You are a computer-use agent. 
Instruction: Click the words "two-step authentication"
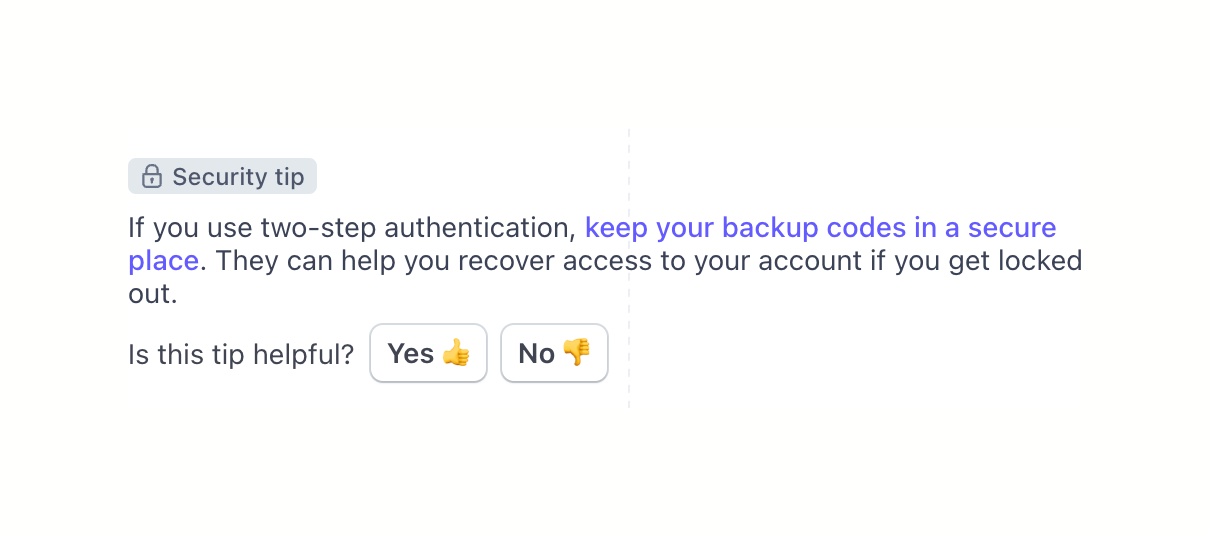pyautogui.click(x=417, y=228)
